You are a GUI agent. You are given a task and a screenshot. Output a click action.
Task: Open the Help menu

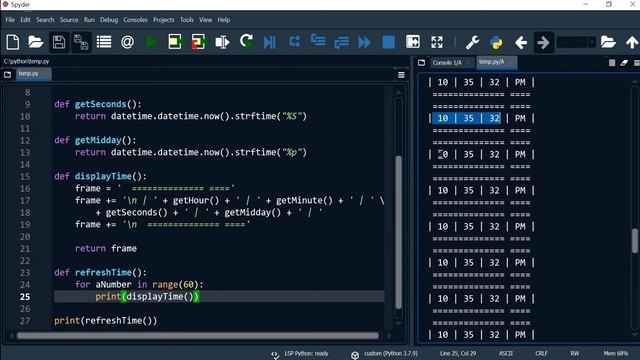tap(223, 20)
